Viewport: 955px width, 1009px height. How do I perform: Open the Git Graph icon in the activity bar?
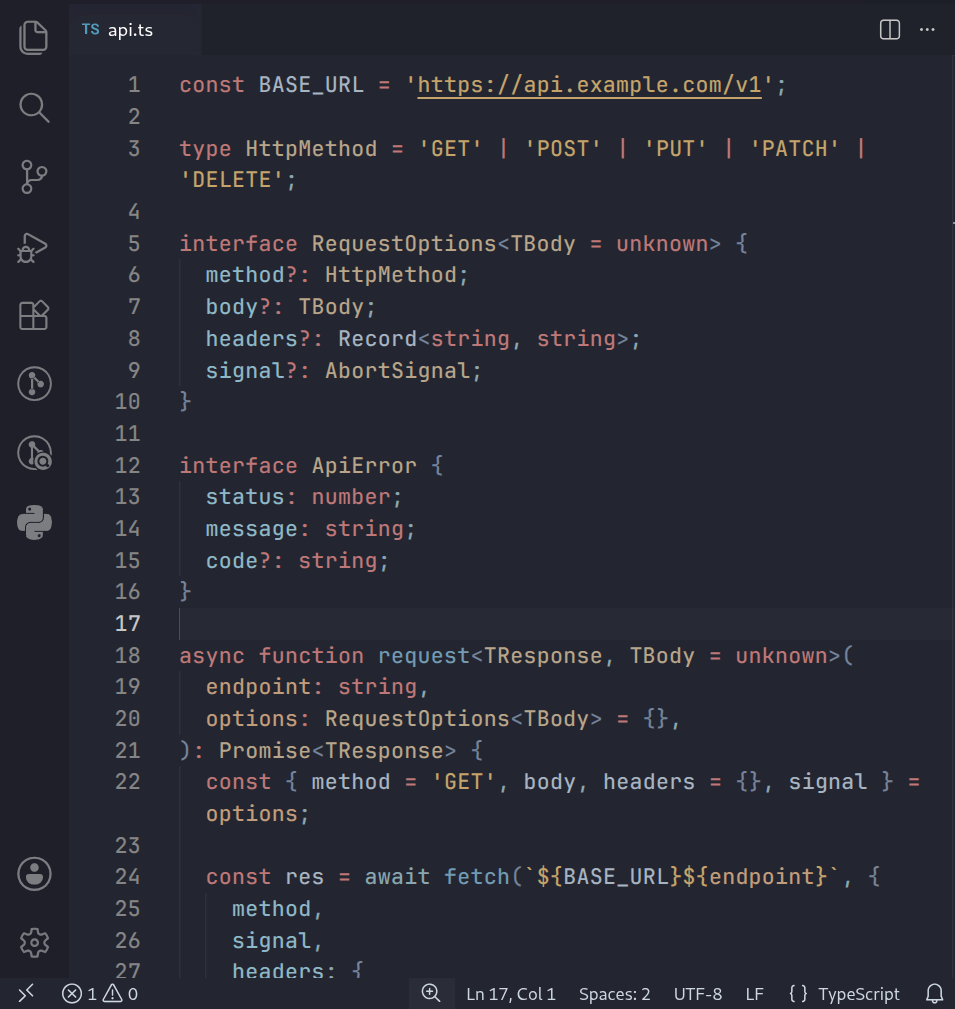[34, 384]
